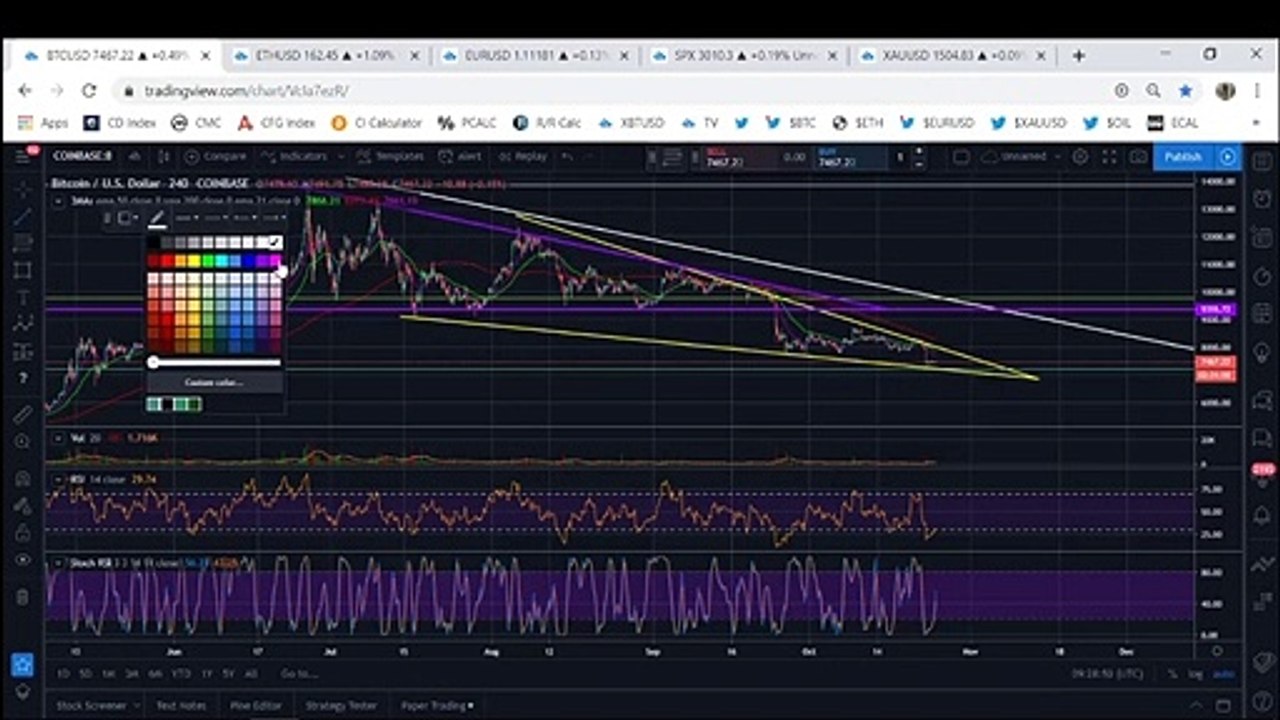Open the candle chart style selector
The height and width of the screenshot is (720, 1280).
tap(164, 156)
